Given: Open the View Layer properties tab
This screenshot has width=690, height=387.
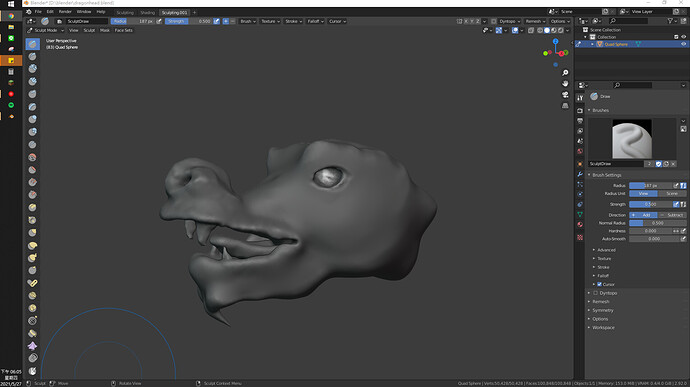Looking at the screenshot, I should [x=580, y=131].
